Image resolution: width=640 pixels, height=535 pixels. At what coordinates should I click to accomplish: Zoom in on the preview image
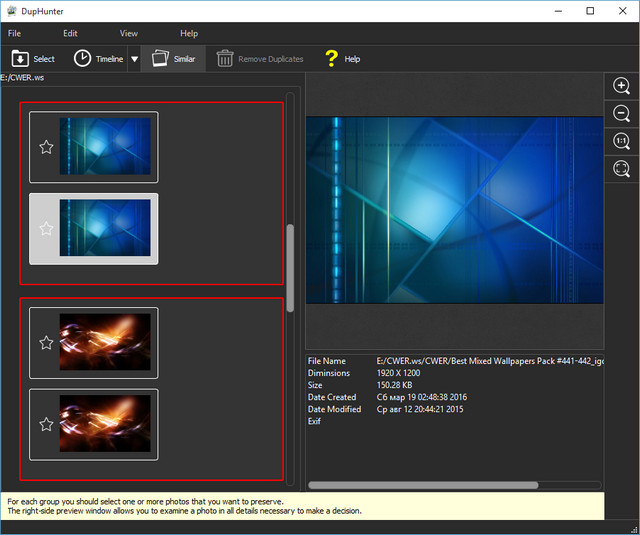tap(621, 86)
